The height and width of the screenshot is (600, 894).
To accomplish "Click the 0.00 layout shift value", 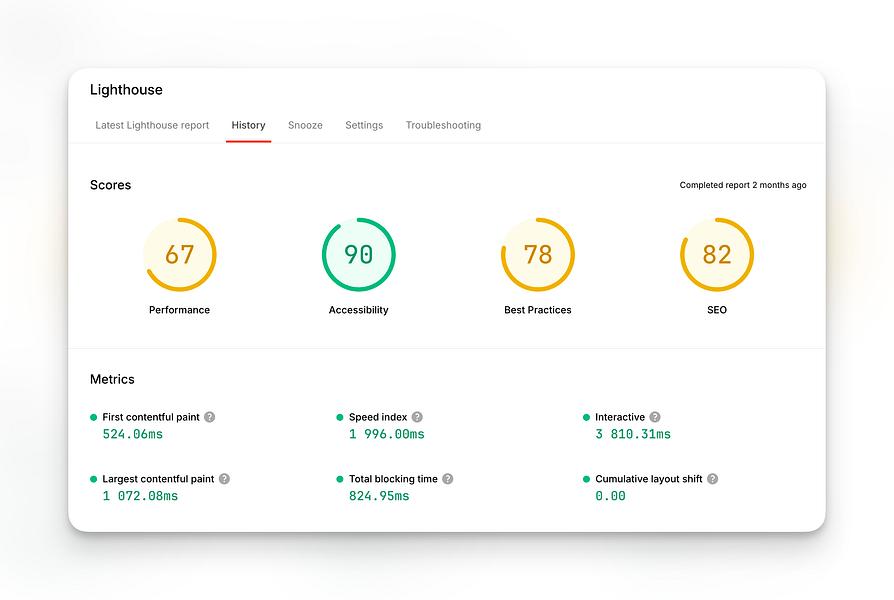I will [x=611, y=496].
